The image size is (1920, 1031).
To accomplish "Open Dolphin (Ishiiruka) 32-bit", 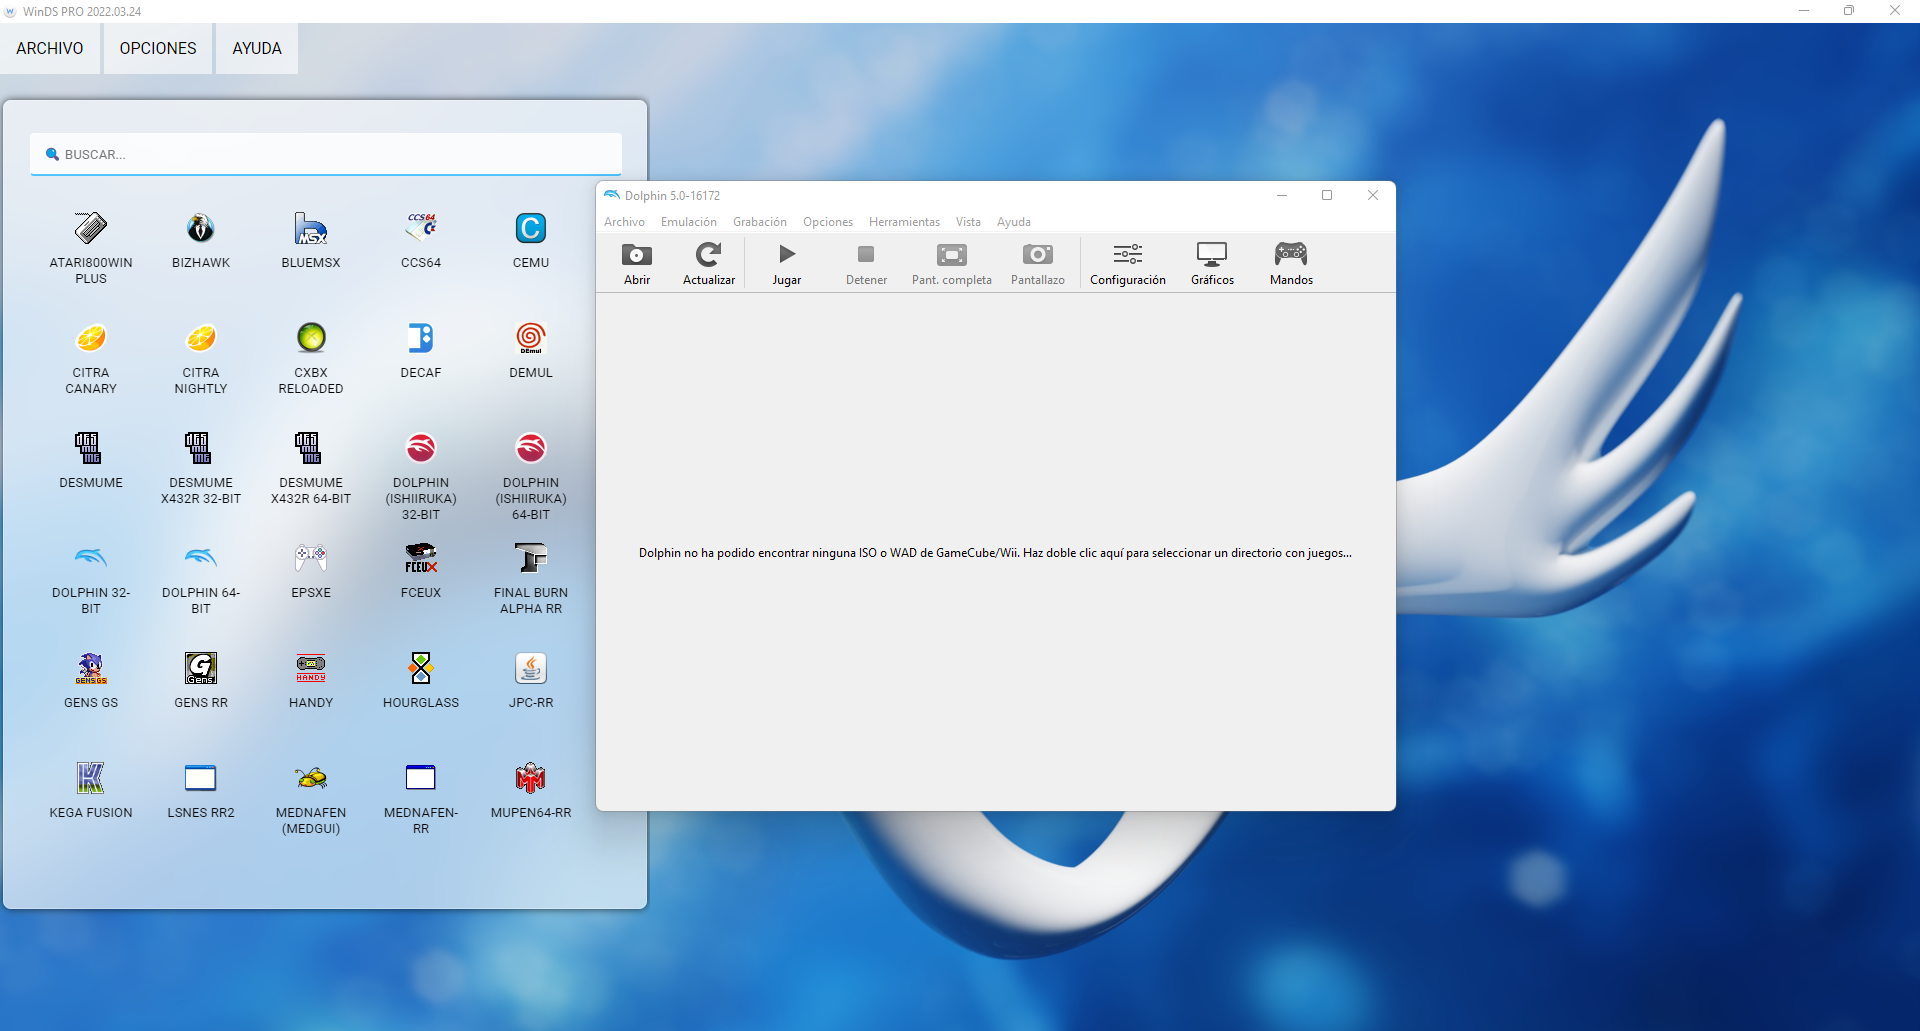I will (x=421, y=476).
